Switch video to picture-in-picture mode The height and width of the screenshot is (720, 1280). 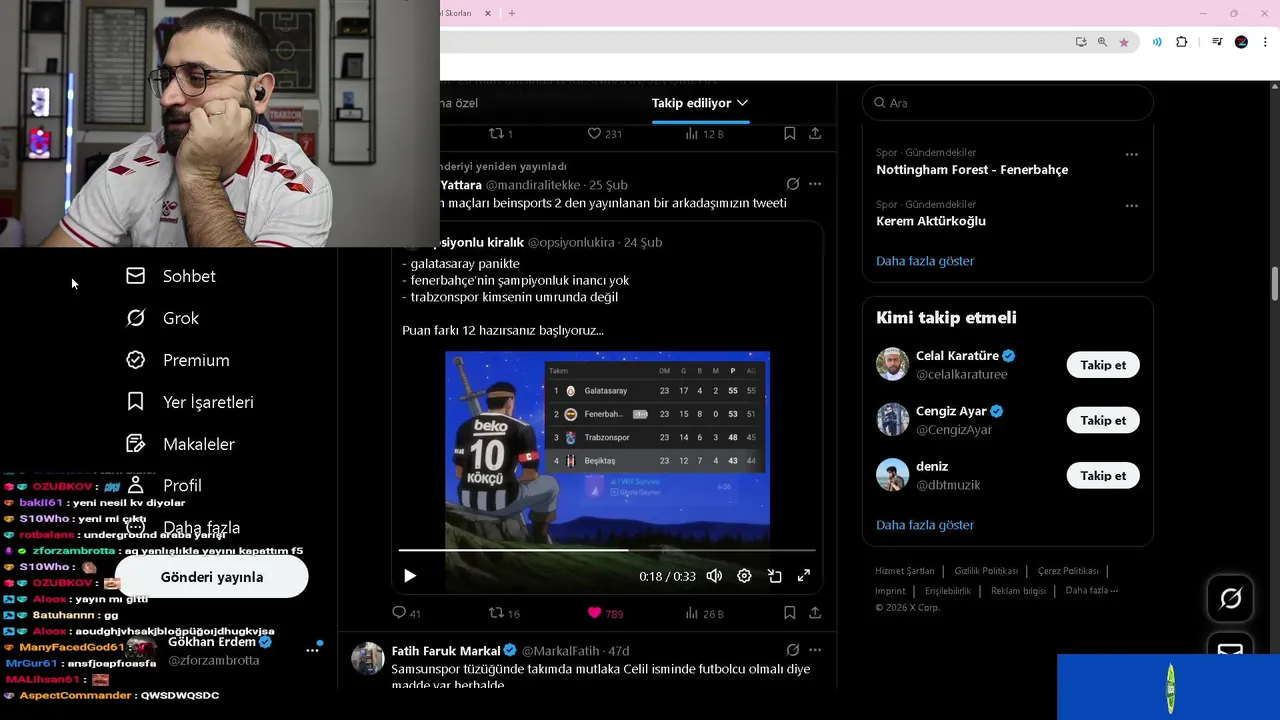tap(774, 576)
